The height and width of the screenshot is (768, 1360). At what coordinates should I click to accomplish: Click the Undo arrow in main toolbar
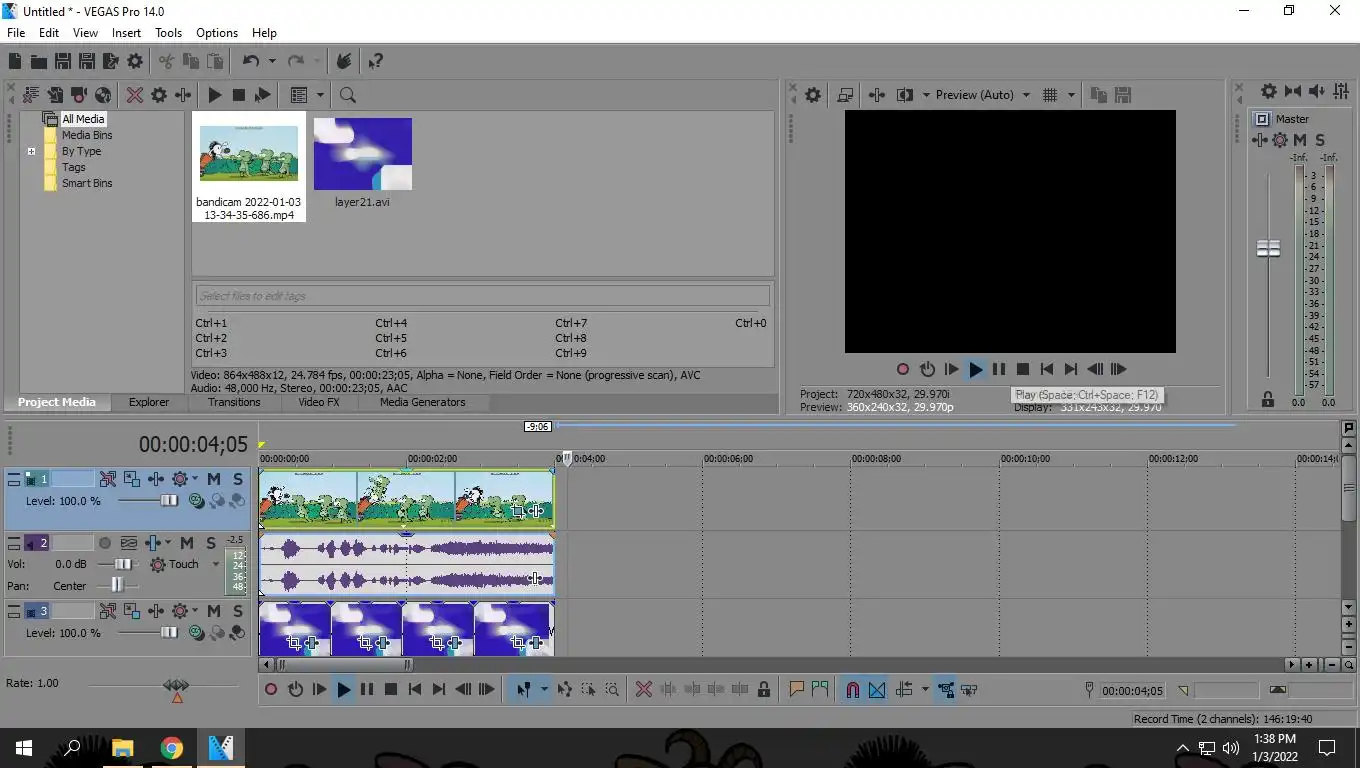251,61
